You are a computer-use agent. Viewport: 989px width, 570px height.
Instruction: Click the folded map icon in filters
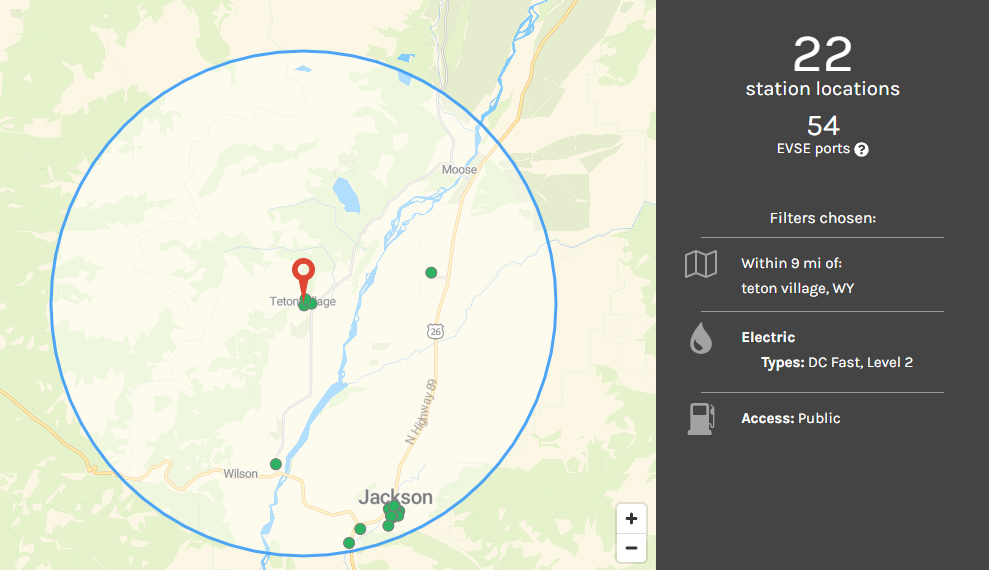tap(701, 264)
